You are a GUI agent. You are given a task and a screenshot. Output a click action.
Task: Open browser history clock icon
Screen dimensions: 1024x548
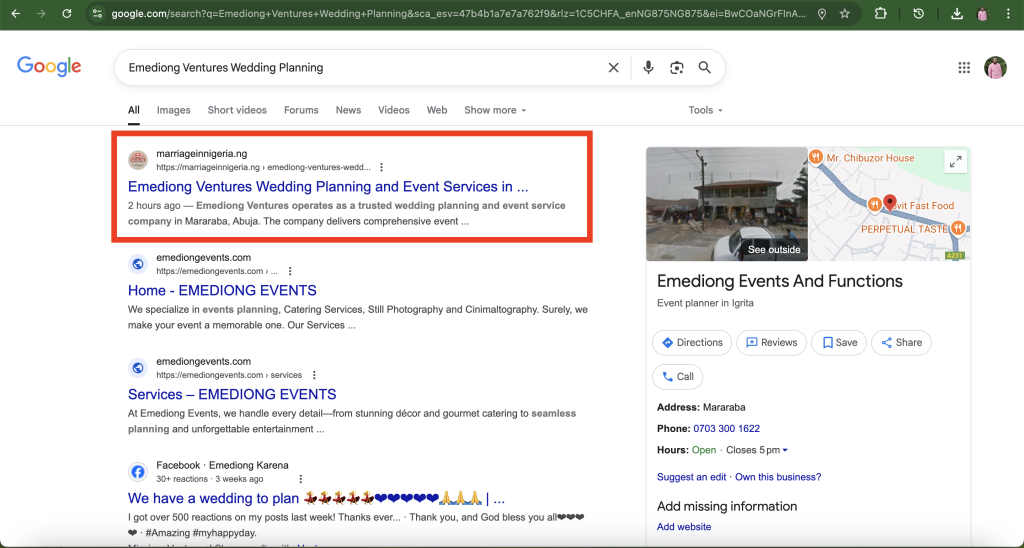[x=919, y=14]
